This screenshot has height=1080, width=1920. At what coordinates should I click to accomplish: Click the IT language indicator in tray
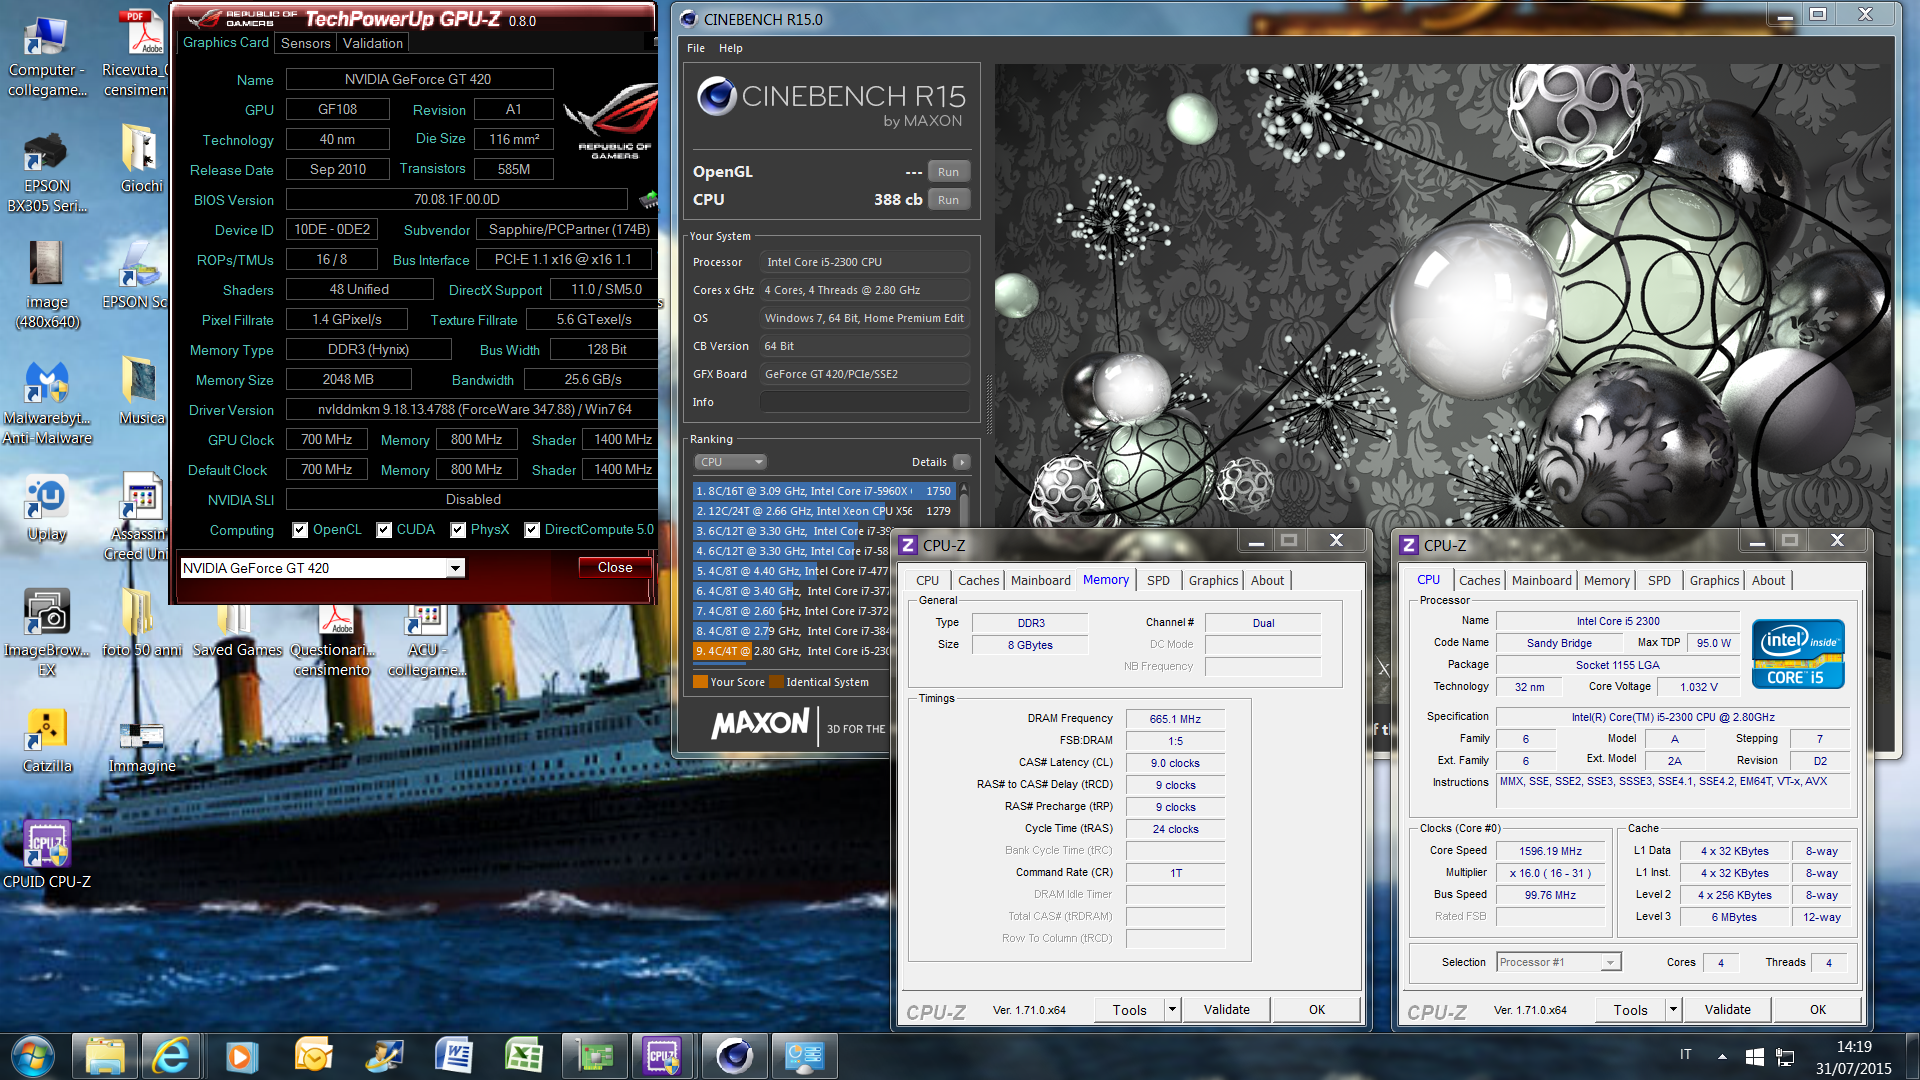(1685, 1055)
